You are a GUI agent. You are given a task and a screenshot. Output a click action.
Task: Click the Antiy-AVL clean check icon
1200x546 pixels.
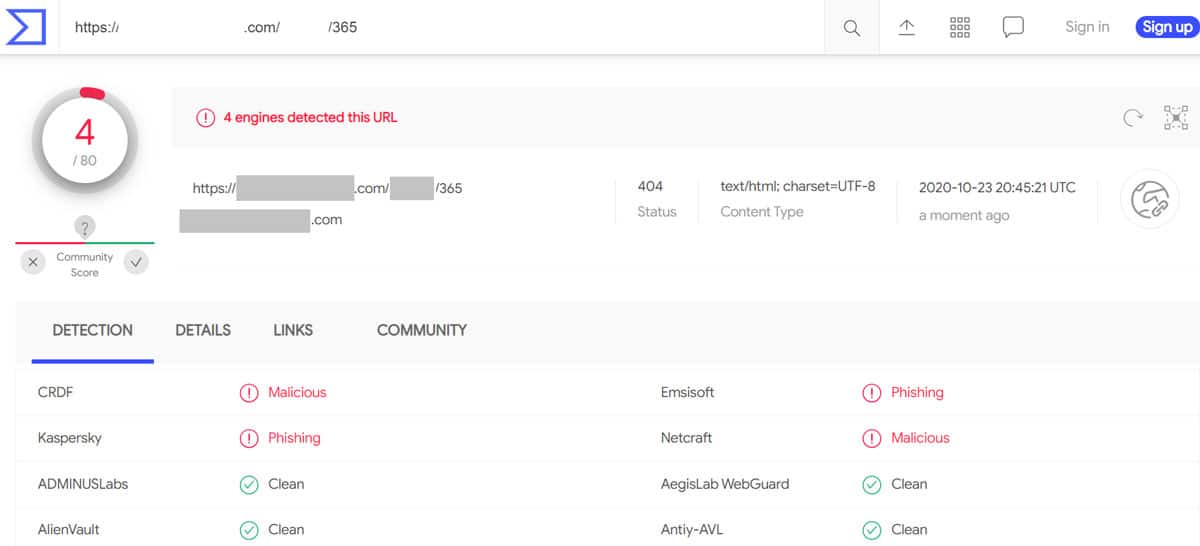[x=872, y=530]
